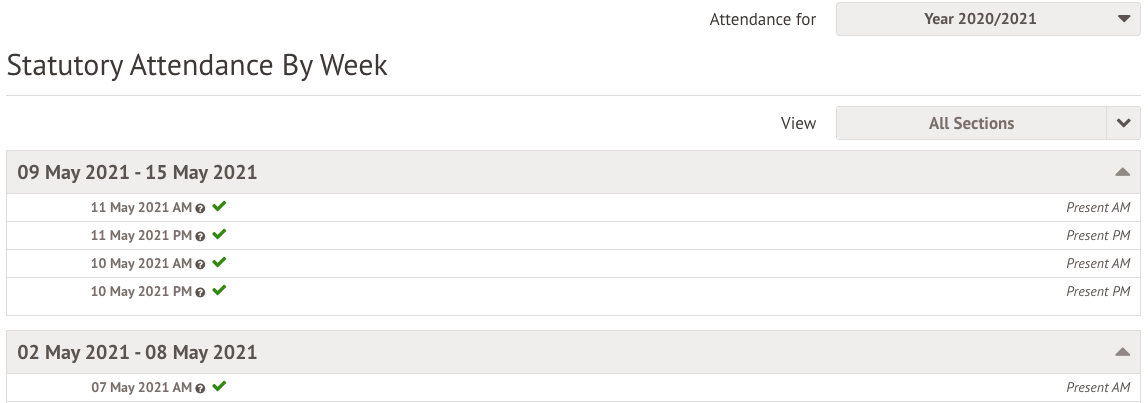The image size is (1148, 403).
Task: Click help icon beside 07 May 2021 AM
Action: pos(201,388)
